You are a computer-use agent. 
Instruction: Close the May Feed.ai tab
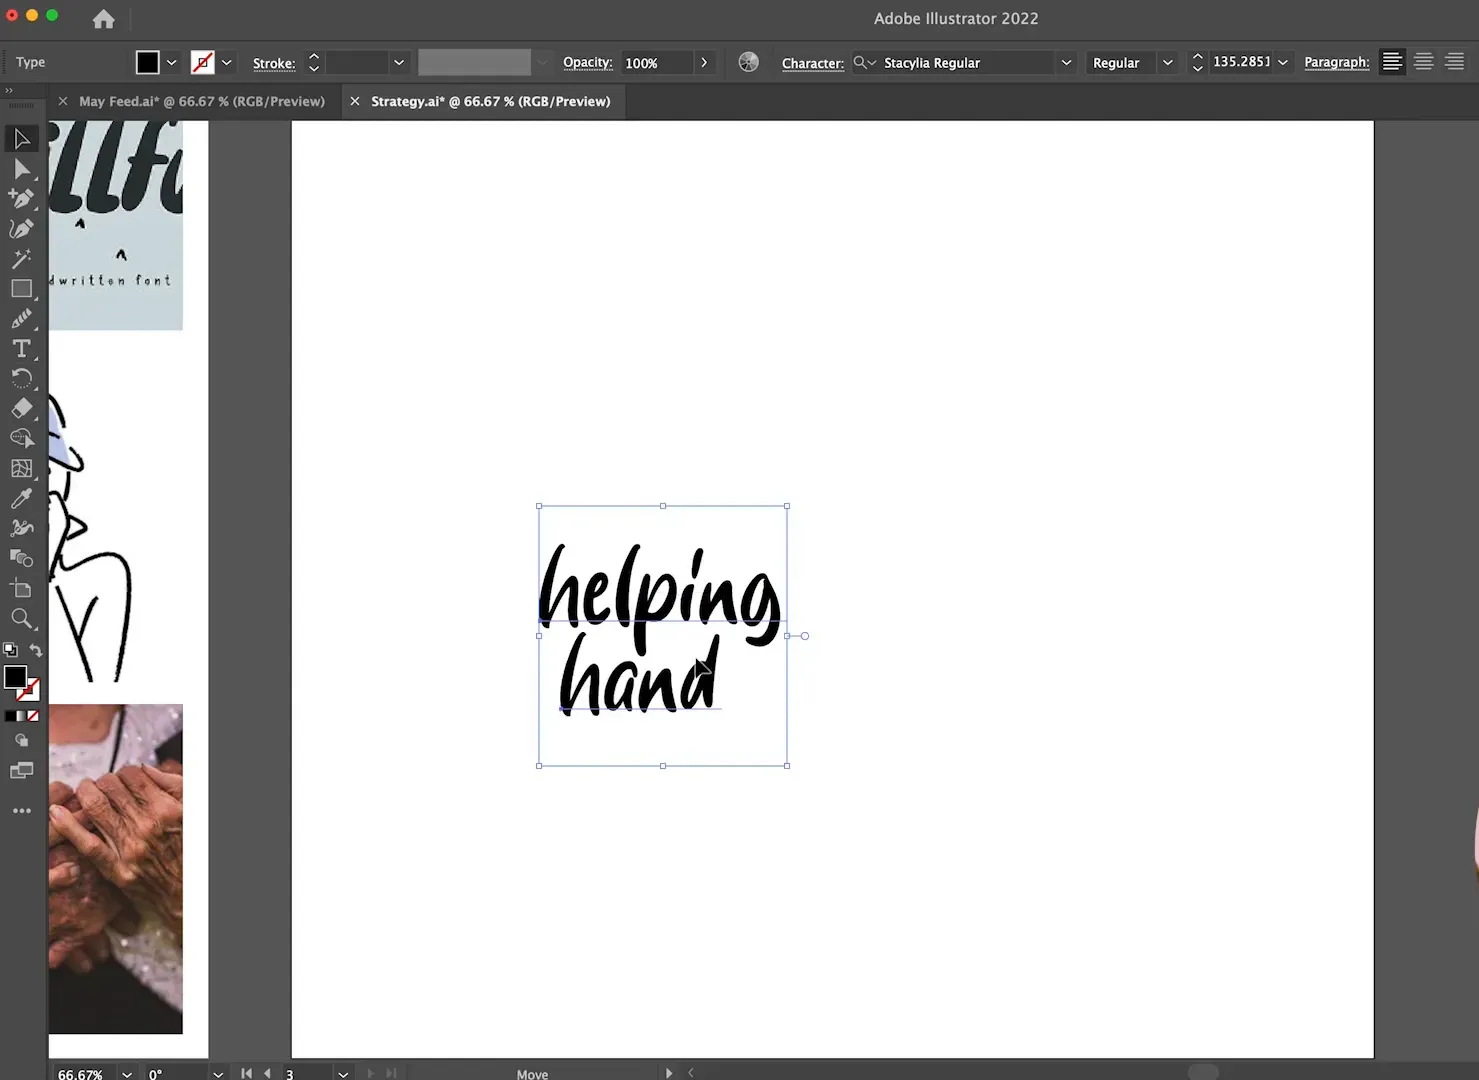[62, 101]
